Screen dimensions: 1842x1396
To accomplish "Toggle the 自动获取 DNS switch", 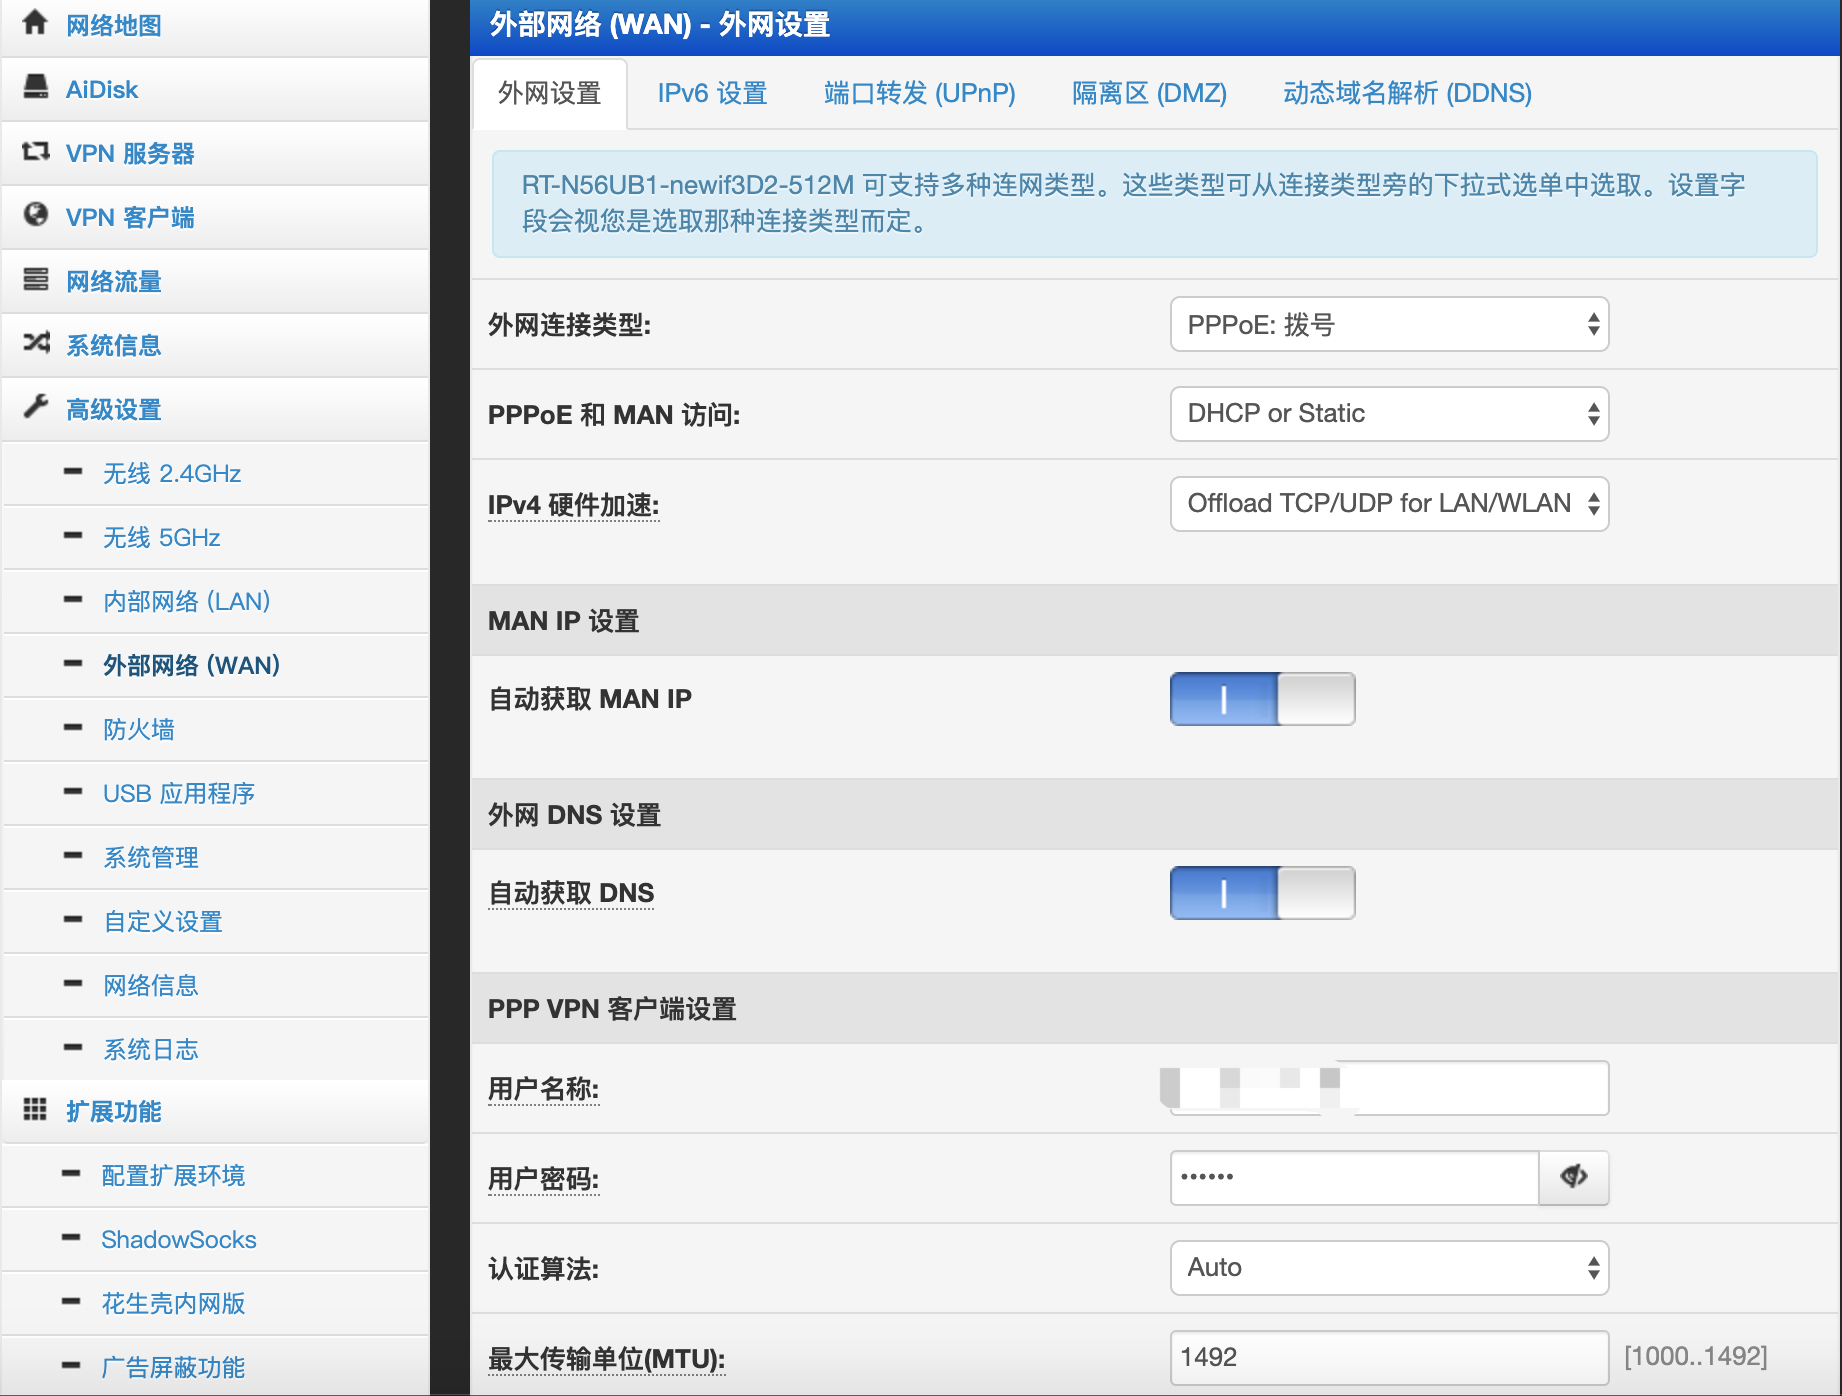I will pyautogui.click(x=1262, y=893).
